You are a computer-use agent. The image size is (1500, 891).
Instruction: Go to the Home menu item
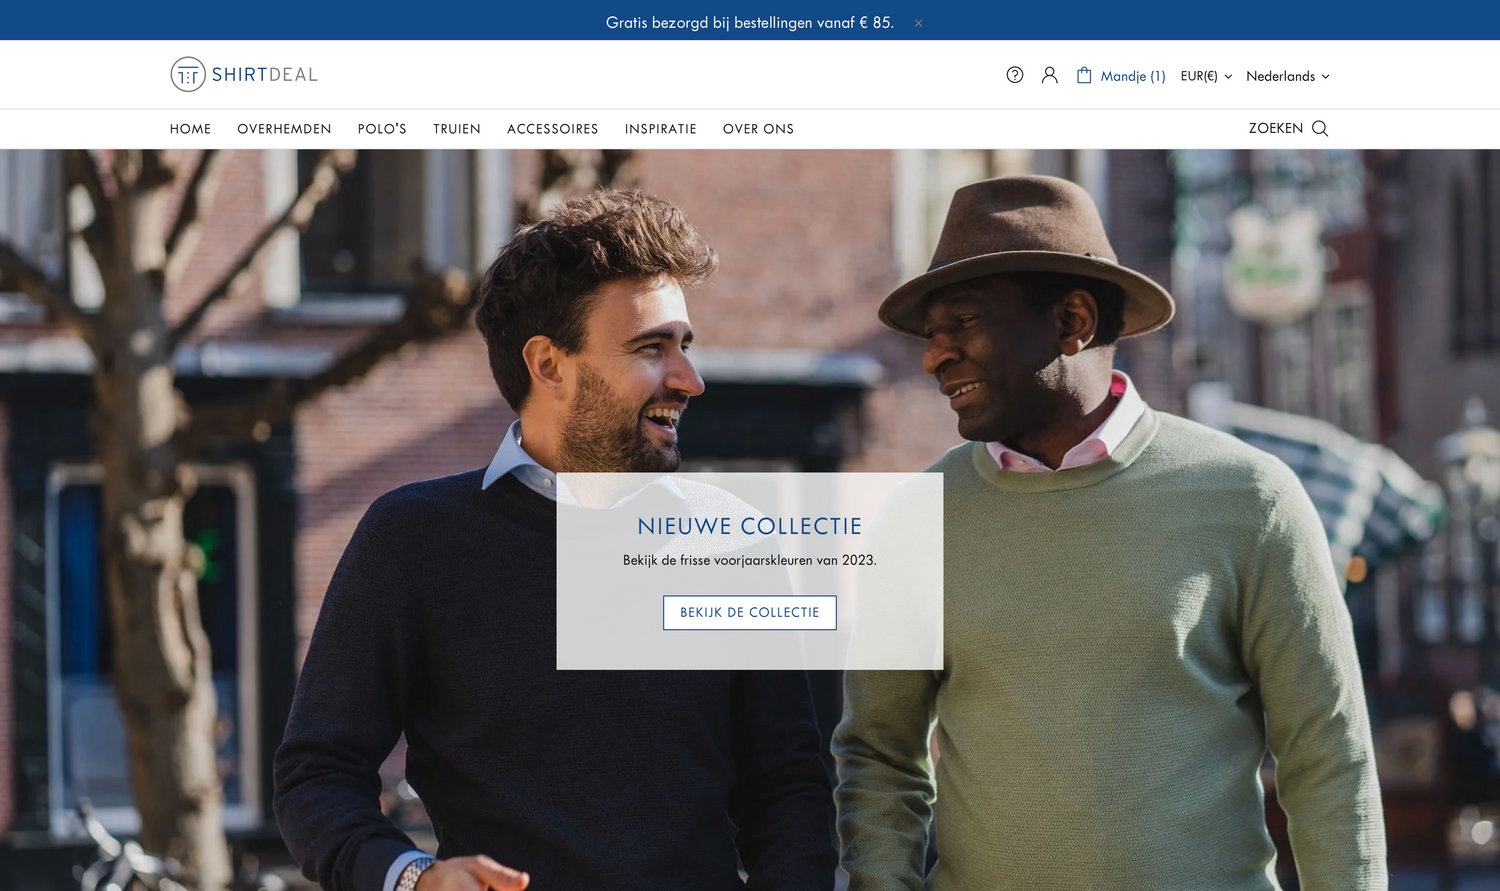tap(190, 129)
